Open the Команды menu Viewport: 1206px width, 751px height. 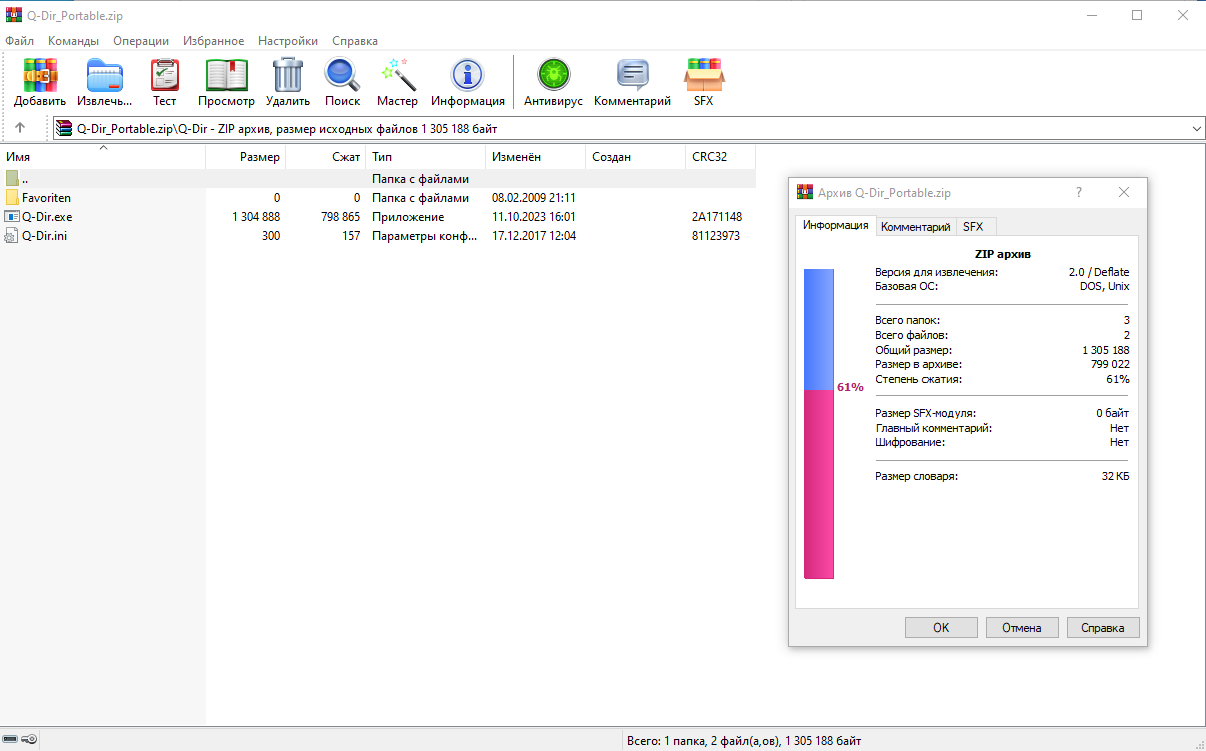(x=73, y=41)
